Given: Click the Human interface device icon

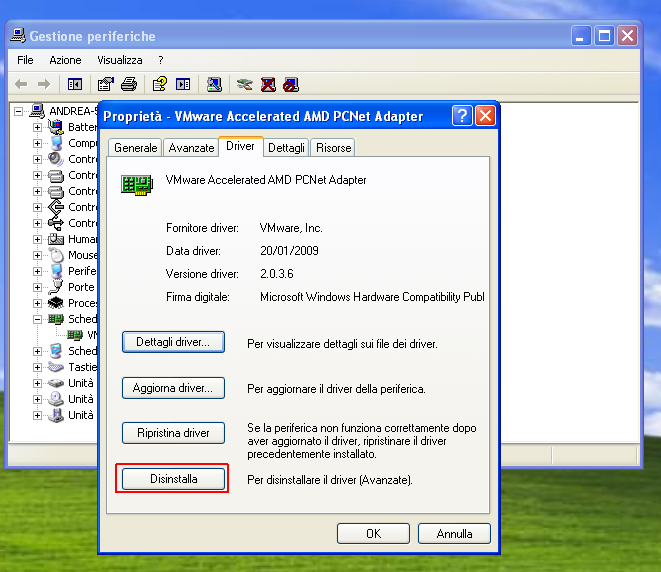Looking at the screenshot, I should click(56, 239).
